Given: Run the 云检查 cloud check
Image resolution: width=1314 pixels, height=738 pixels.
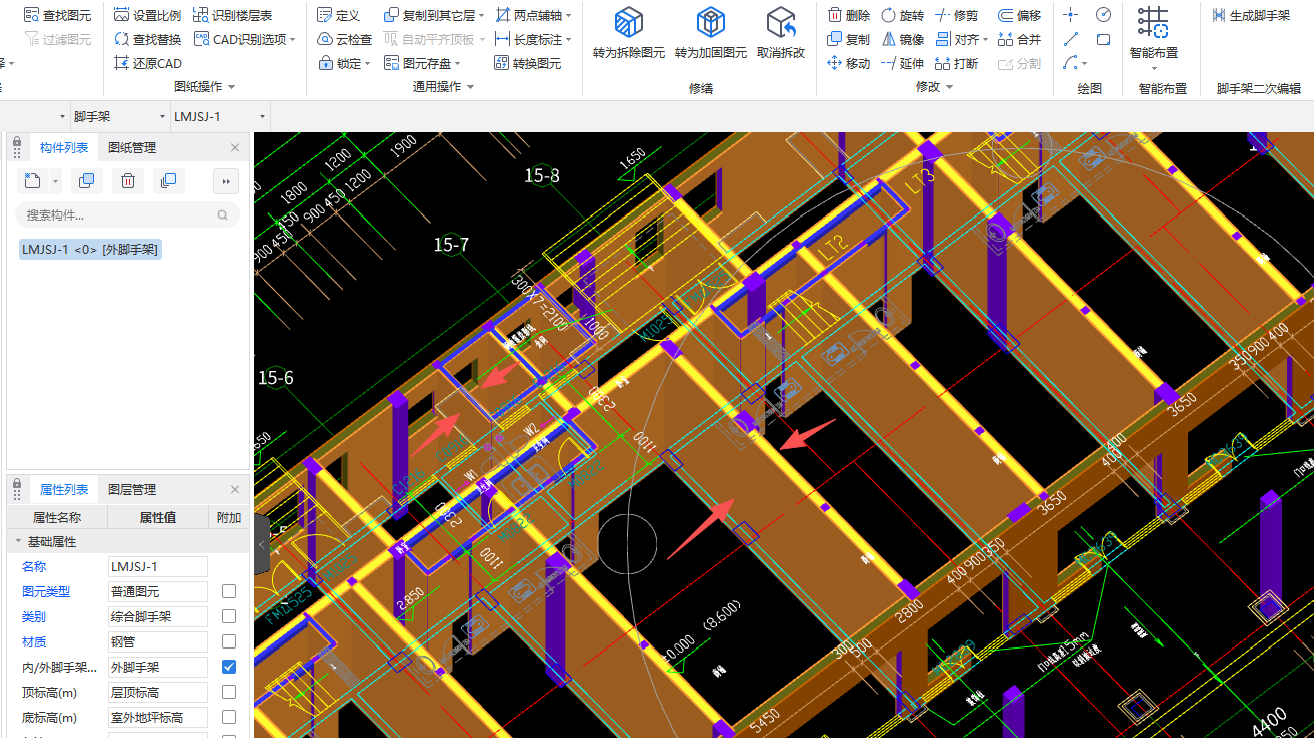Looking at the screenshot, I should tap(345, 39).
